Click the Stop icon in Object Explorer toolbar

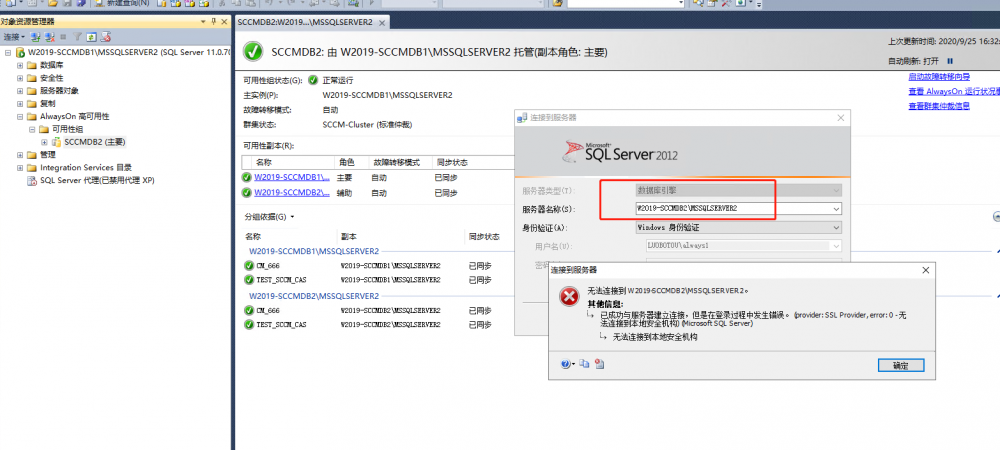click(63, 37)
